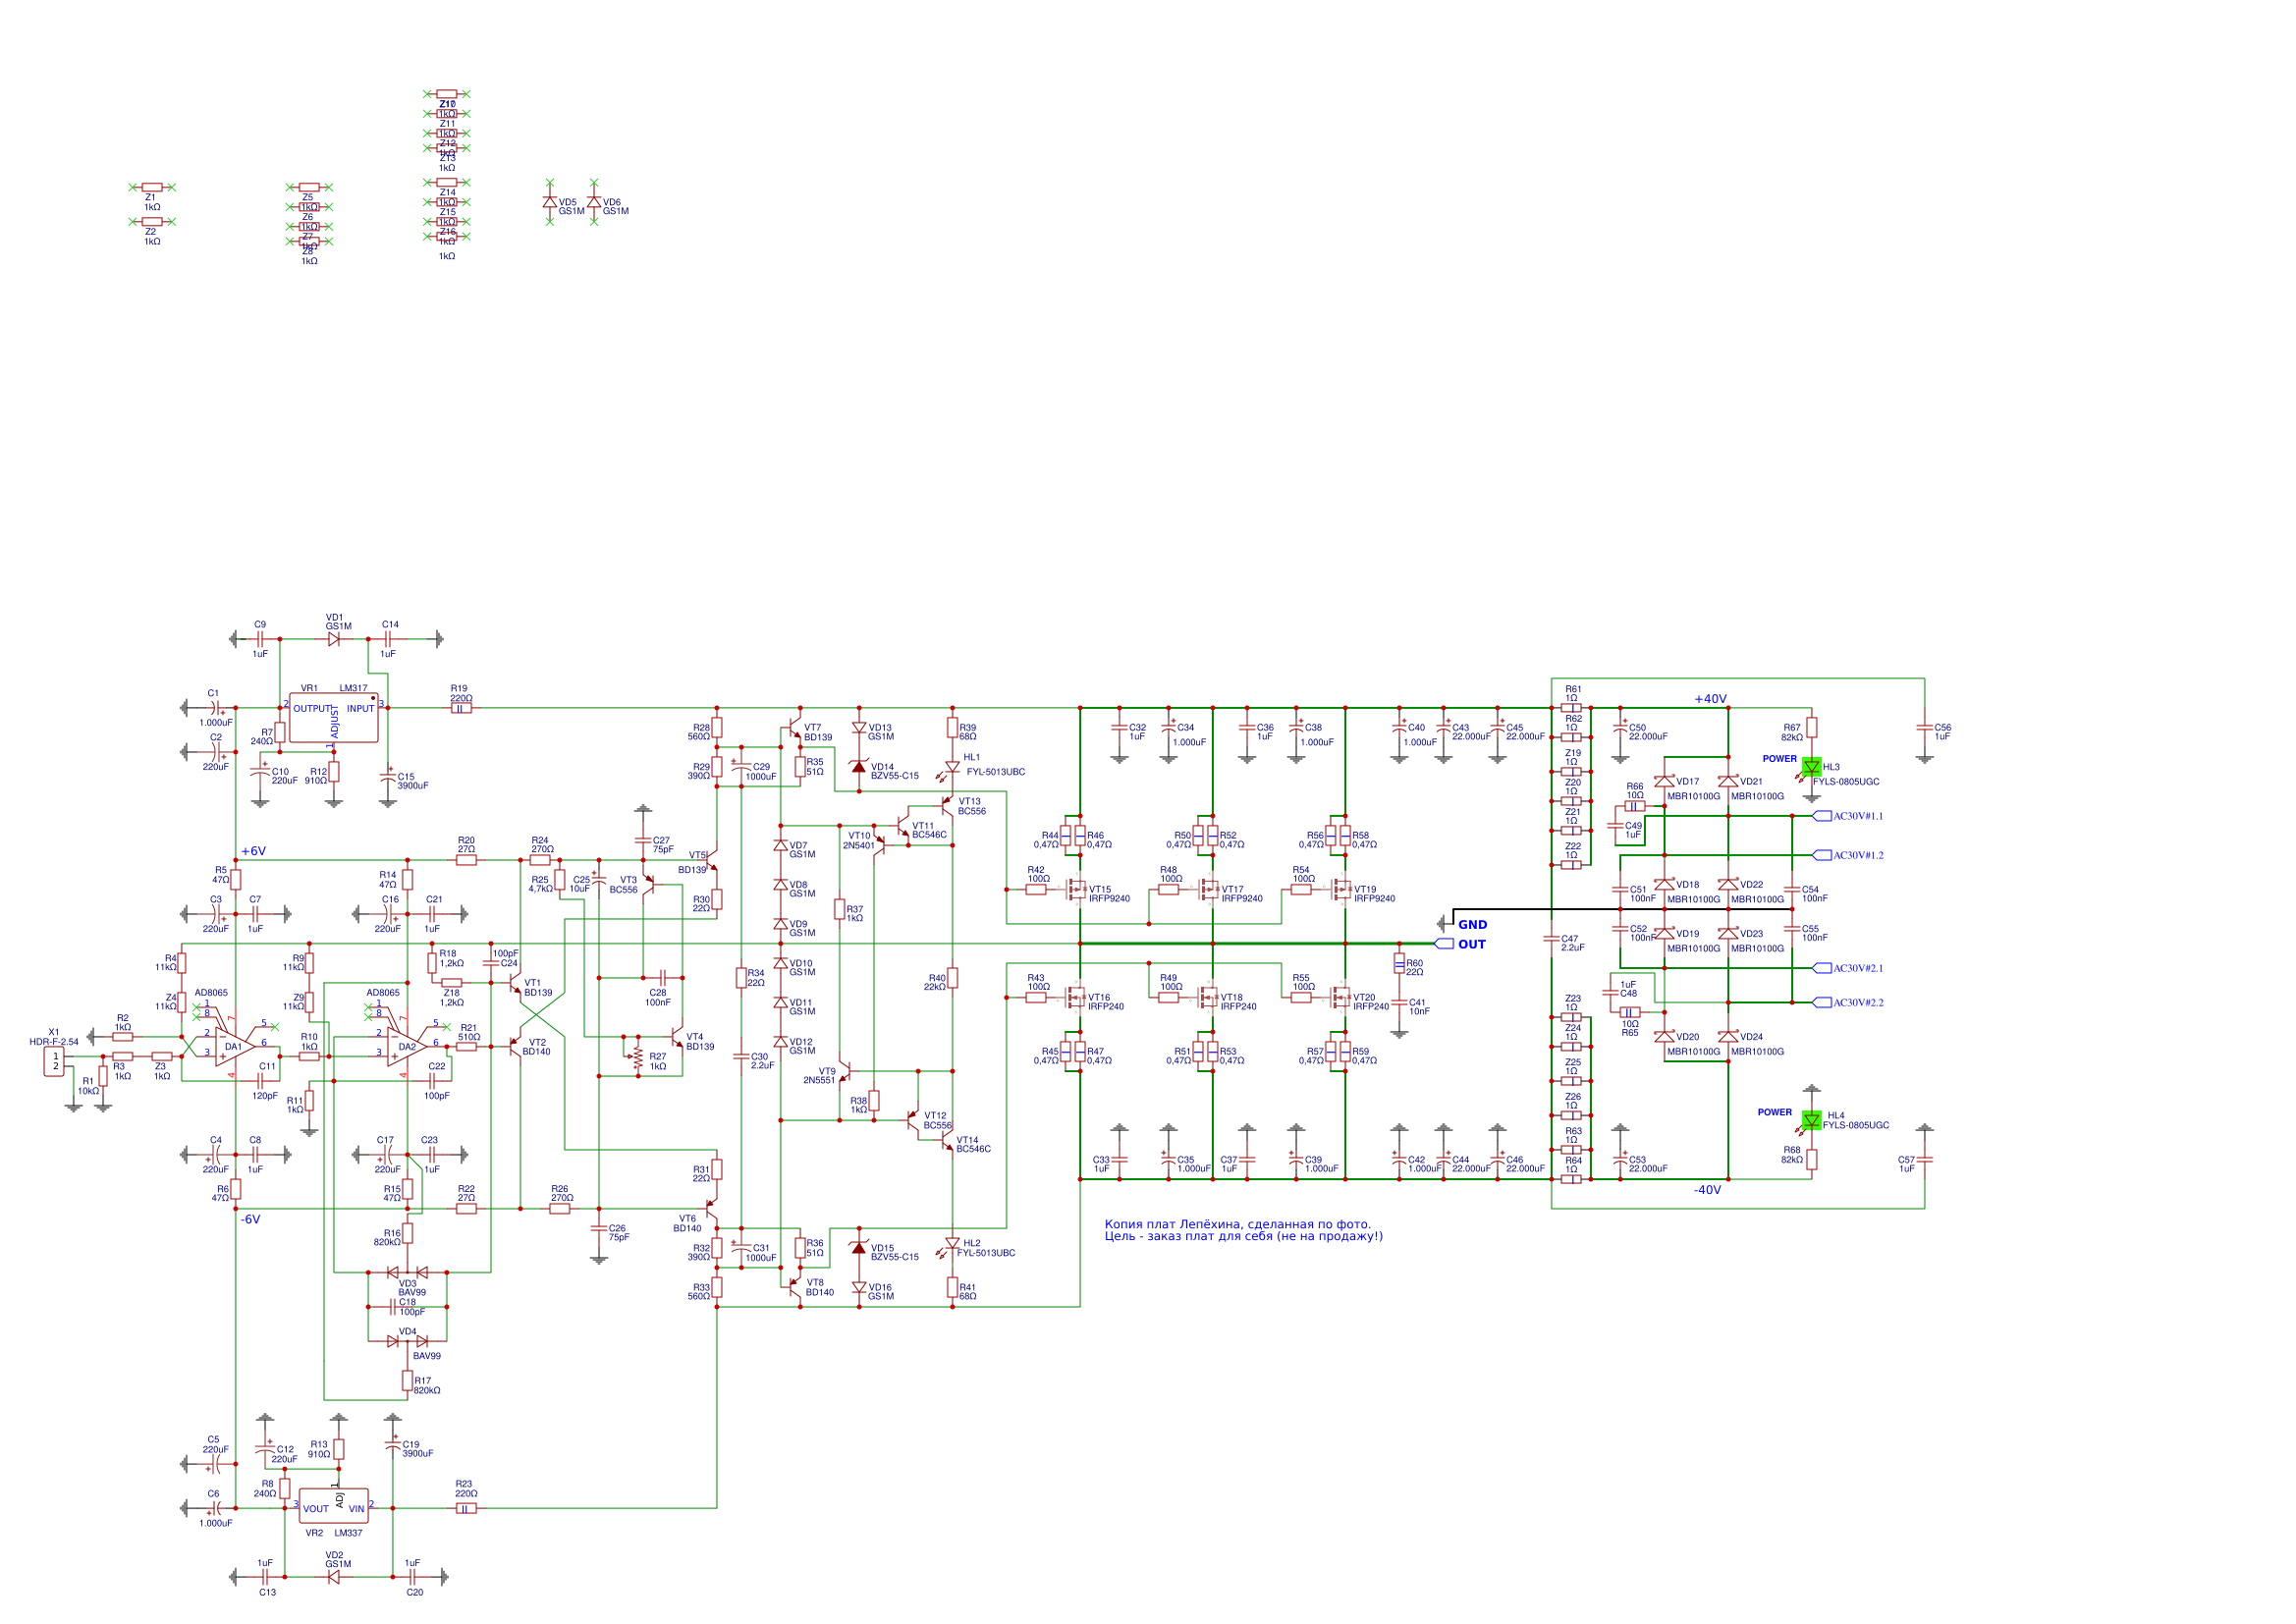Click the blue OUT port label
2296x1624 pixels.
click(x=1471, y=944)
